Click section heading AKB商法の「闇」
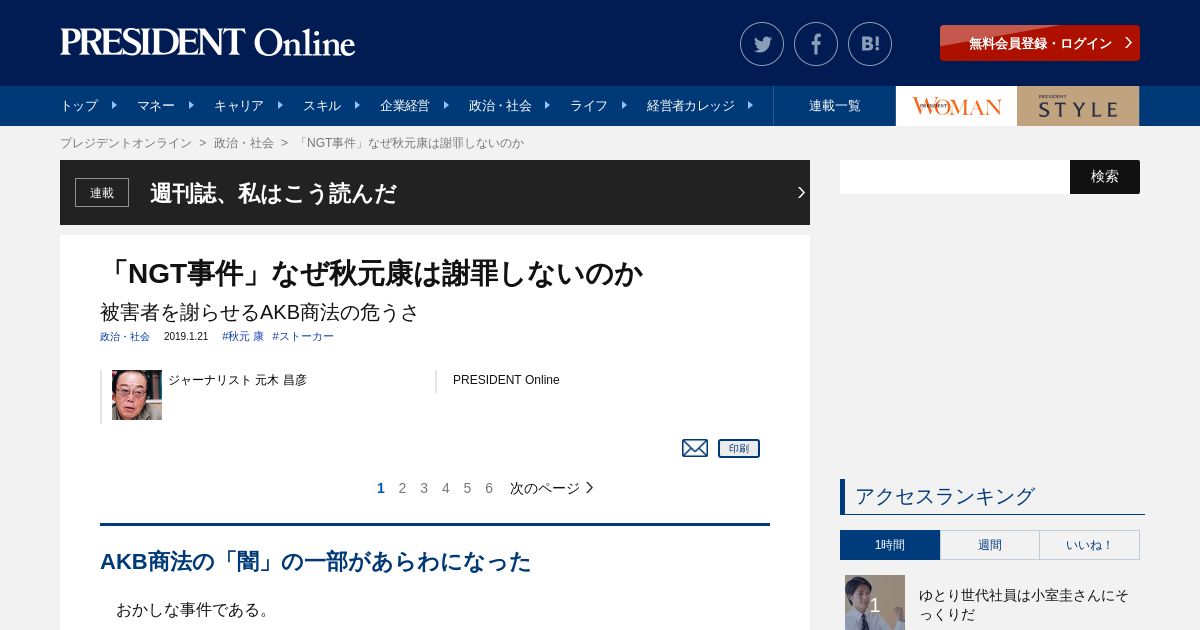Screen dimensions: 1200x630 coord(315,562)
